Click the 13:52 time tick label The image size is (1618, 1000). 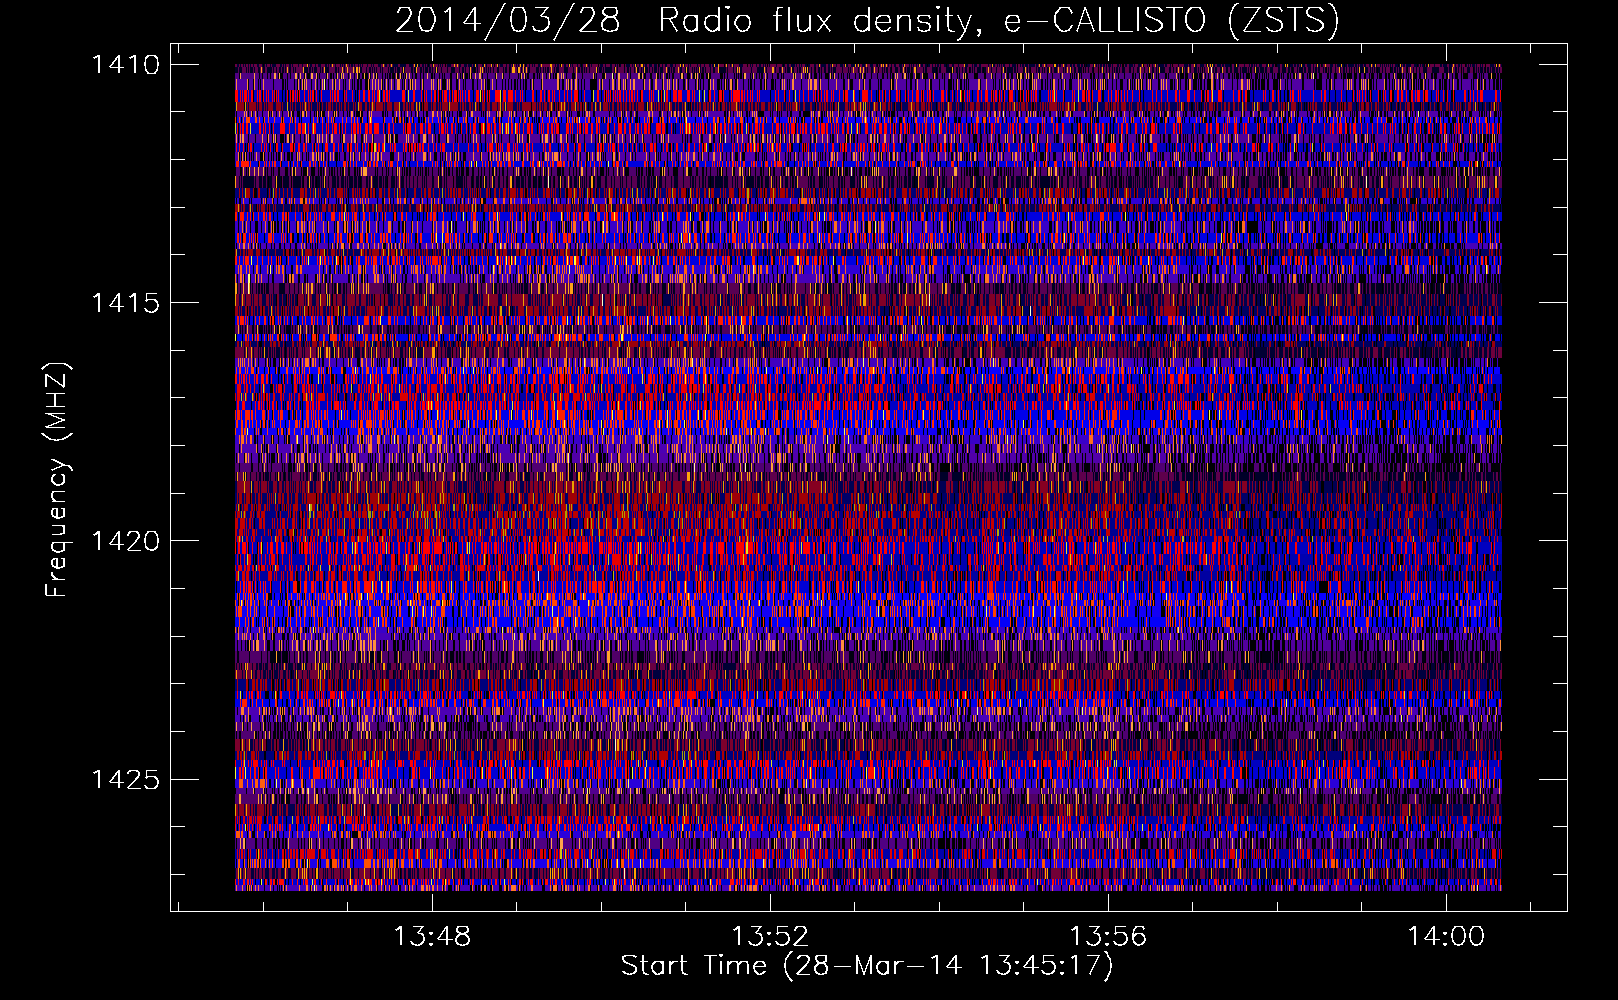click(x=770, y=937)
